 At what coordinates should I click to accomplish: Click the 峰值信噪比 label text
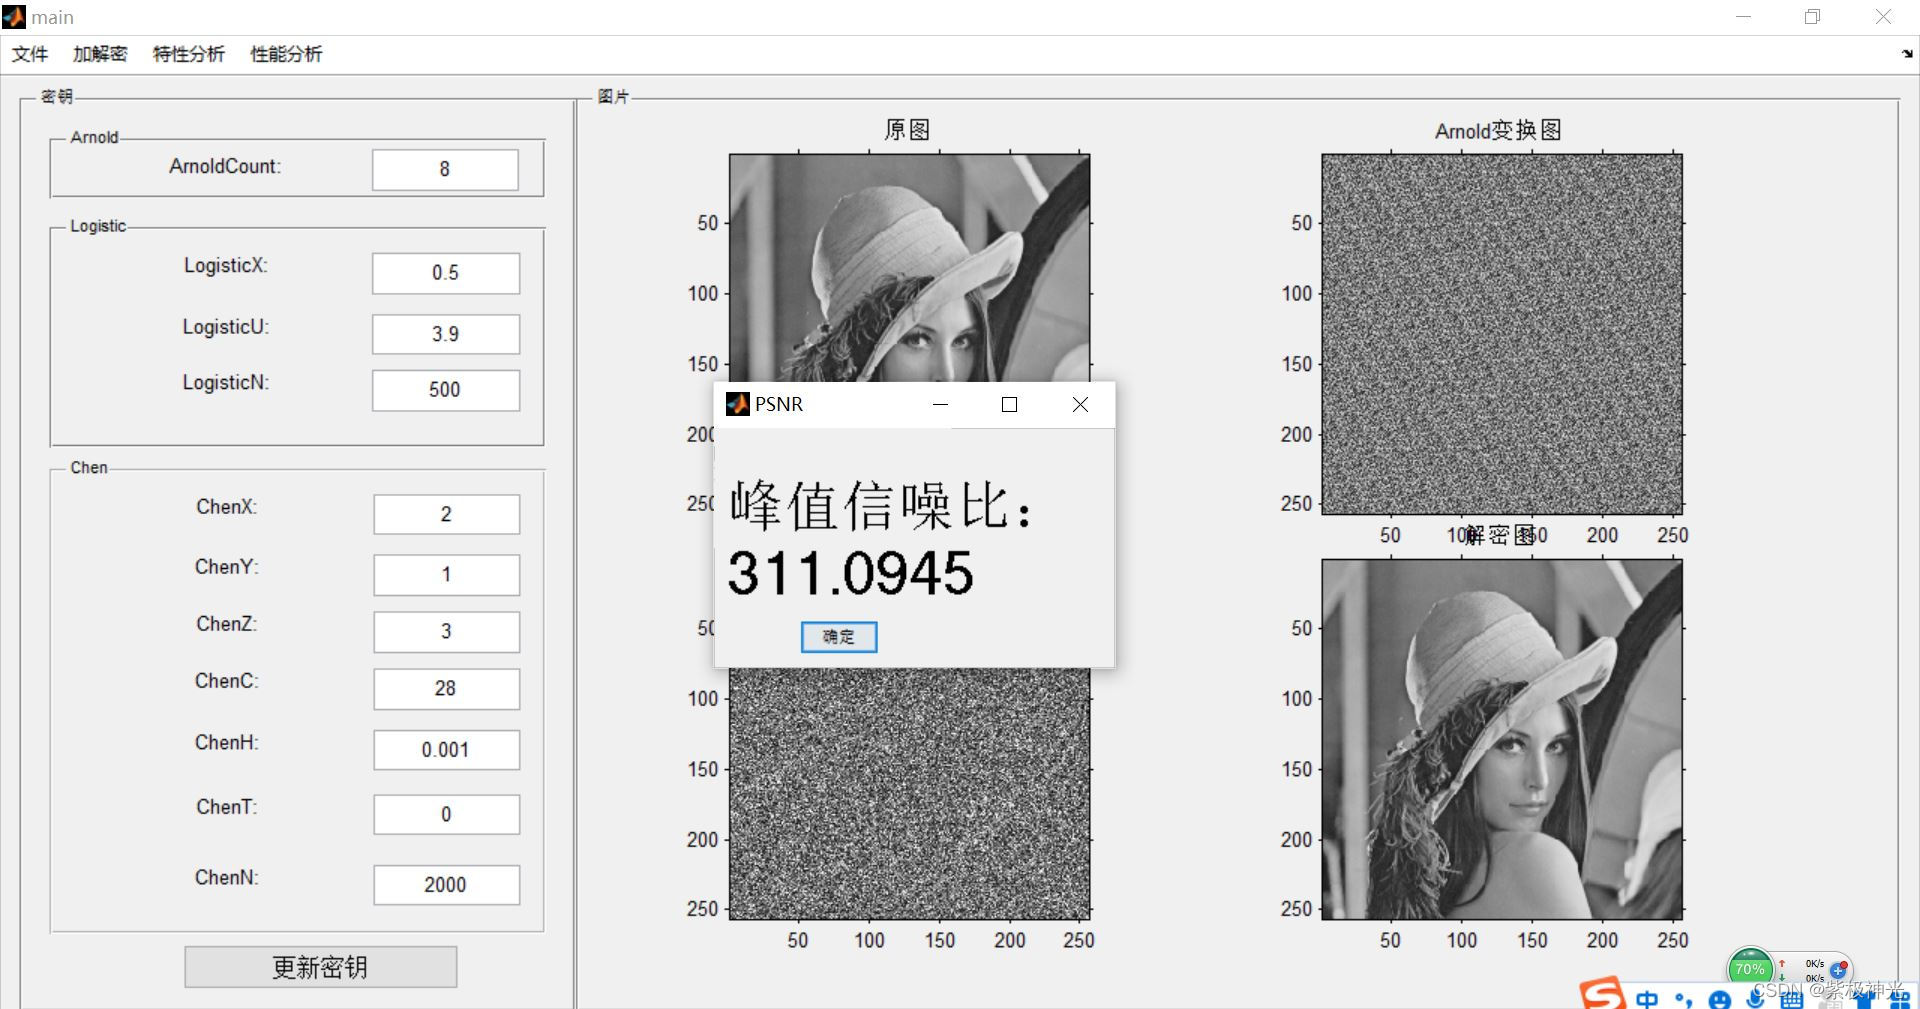tap(880, 505)
